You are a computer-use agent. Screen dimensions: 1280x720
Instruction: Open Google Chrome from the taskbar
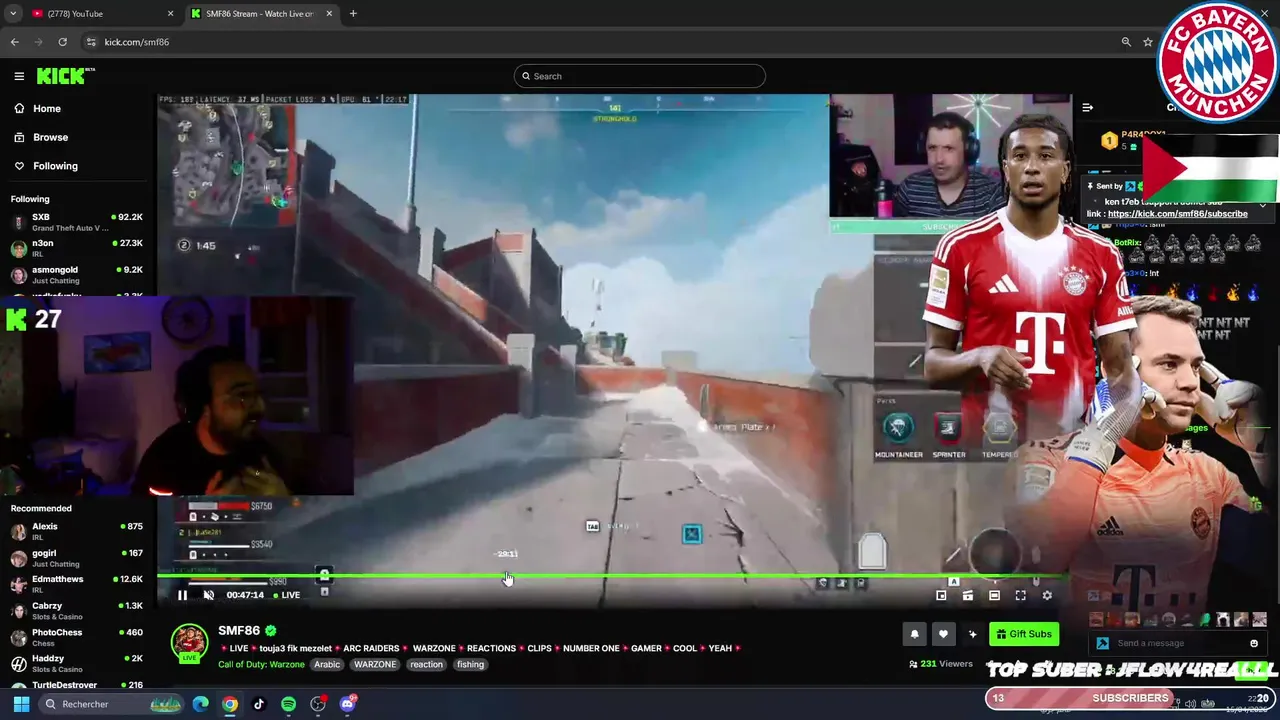point(230,704)
